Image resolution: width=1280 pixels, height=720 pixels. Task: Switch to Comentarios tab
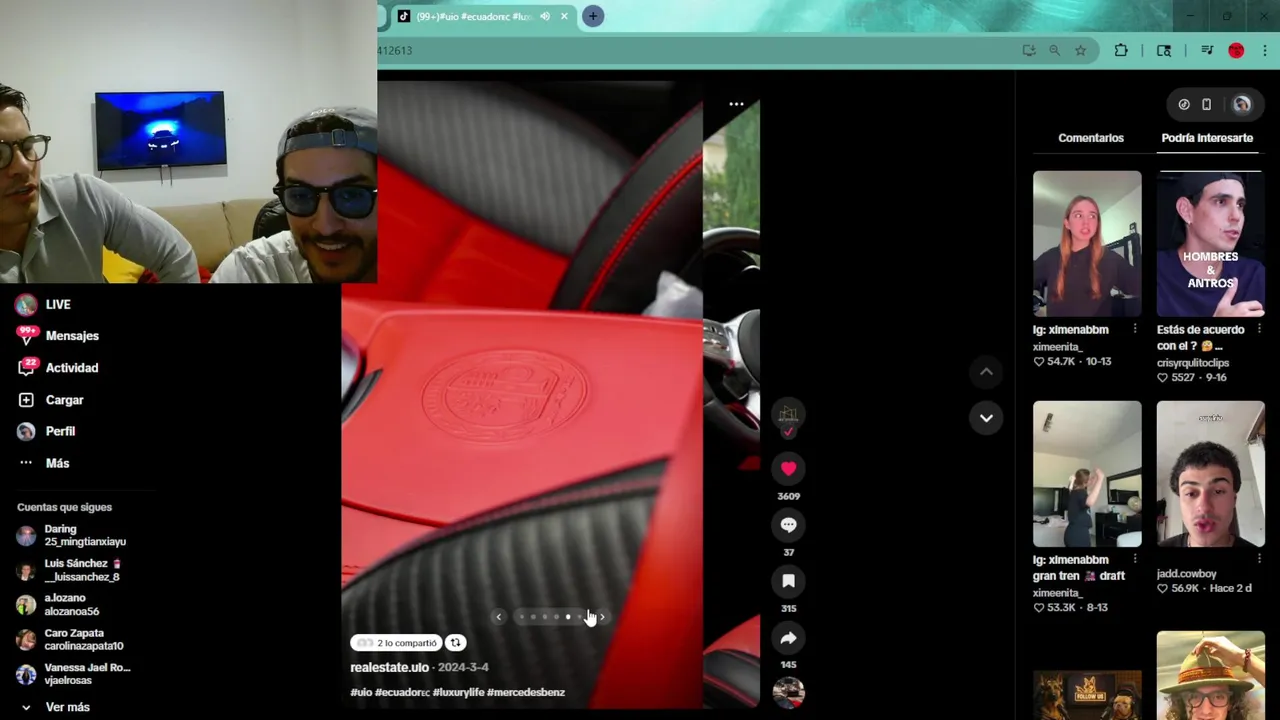pyautogui.click(x=1091, y=138)
